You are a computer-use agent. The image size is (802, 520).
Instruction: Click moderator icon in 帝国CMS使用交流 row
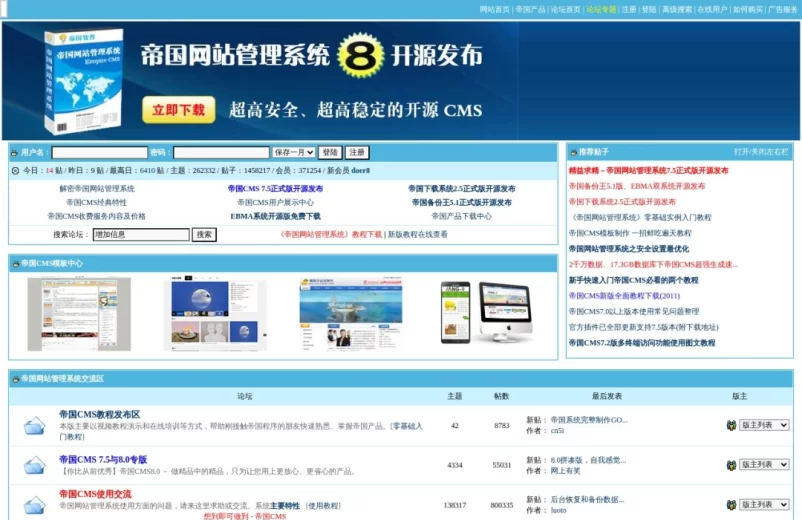pyautogui.click(x=731, y=505)
